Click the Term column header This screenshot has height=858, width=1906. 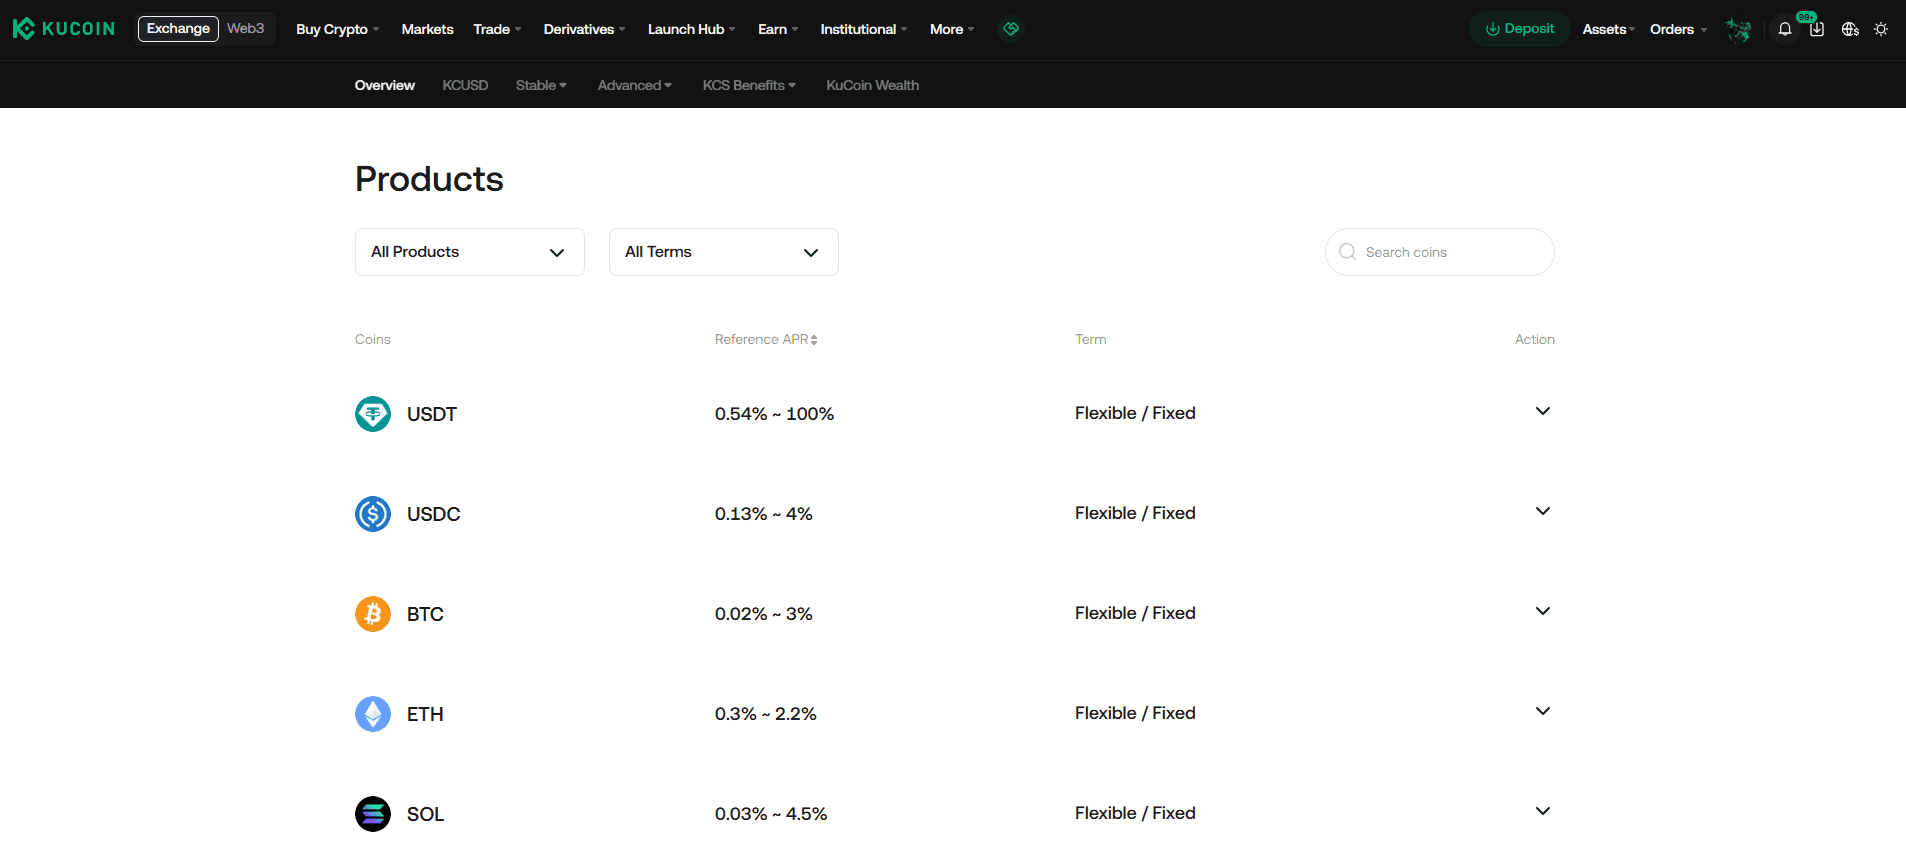point(1090,340)
